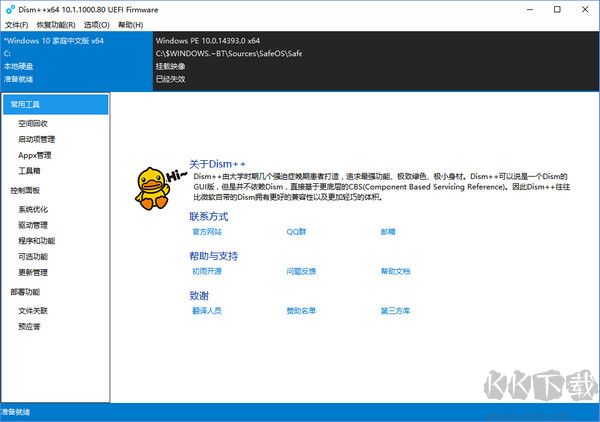Open the QQ群 contact link
Screen dimensions: 600x422
(x=296, y=231)
